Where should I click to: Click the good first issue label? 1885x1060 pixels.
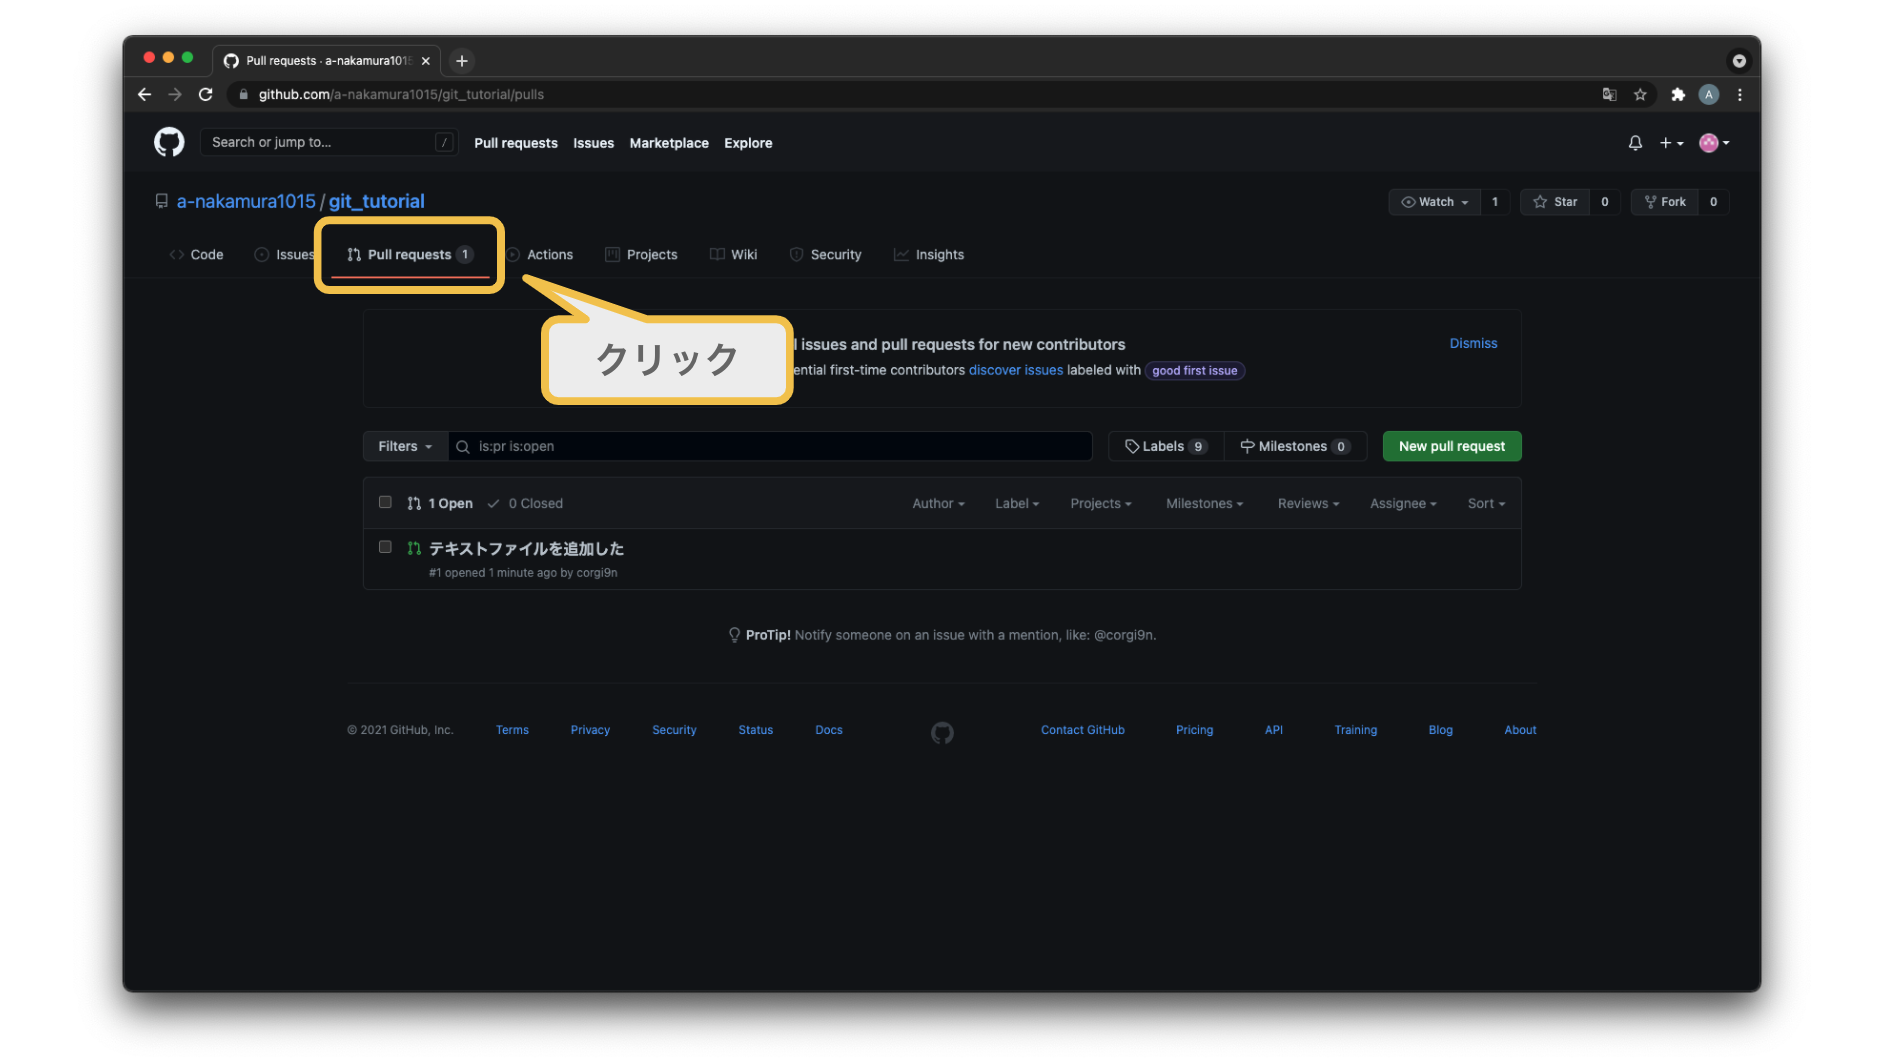(1194, 370)
